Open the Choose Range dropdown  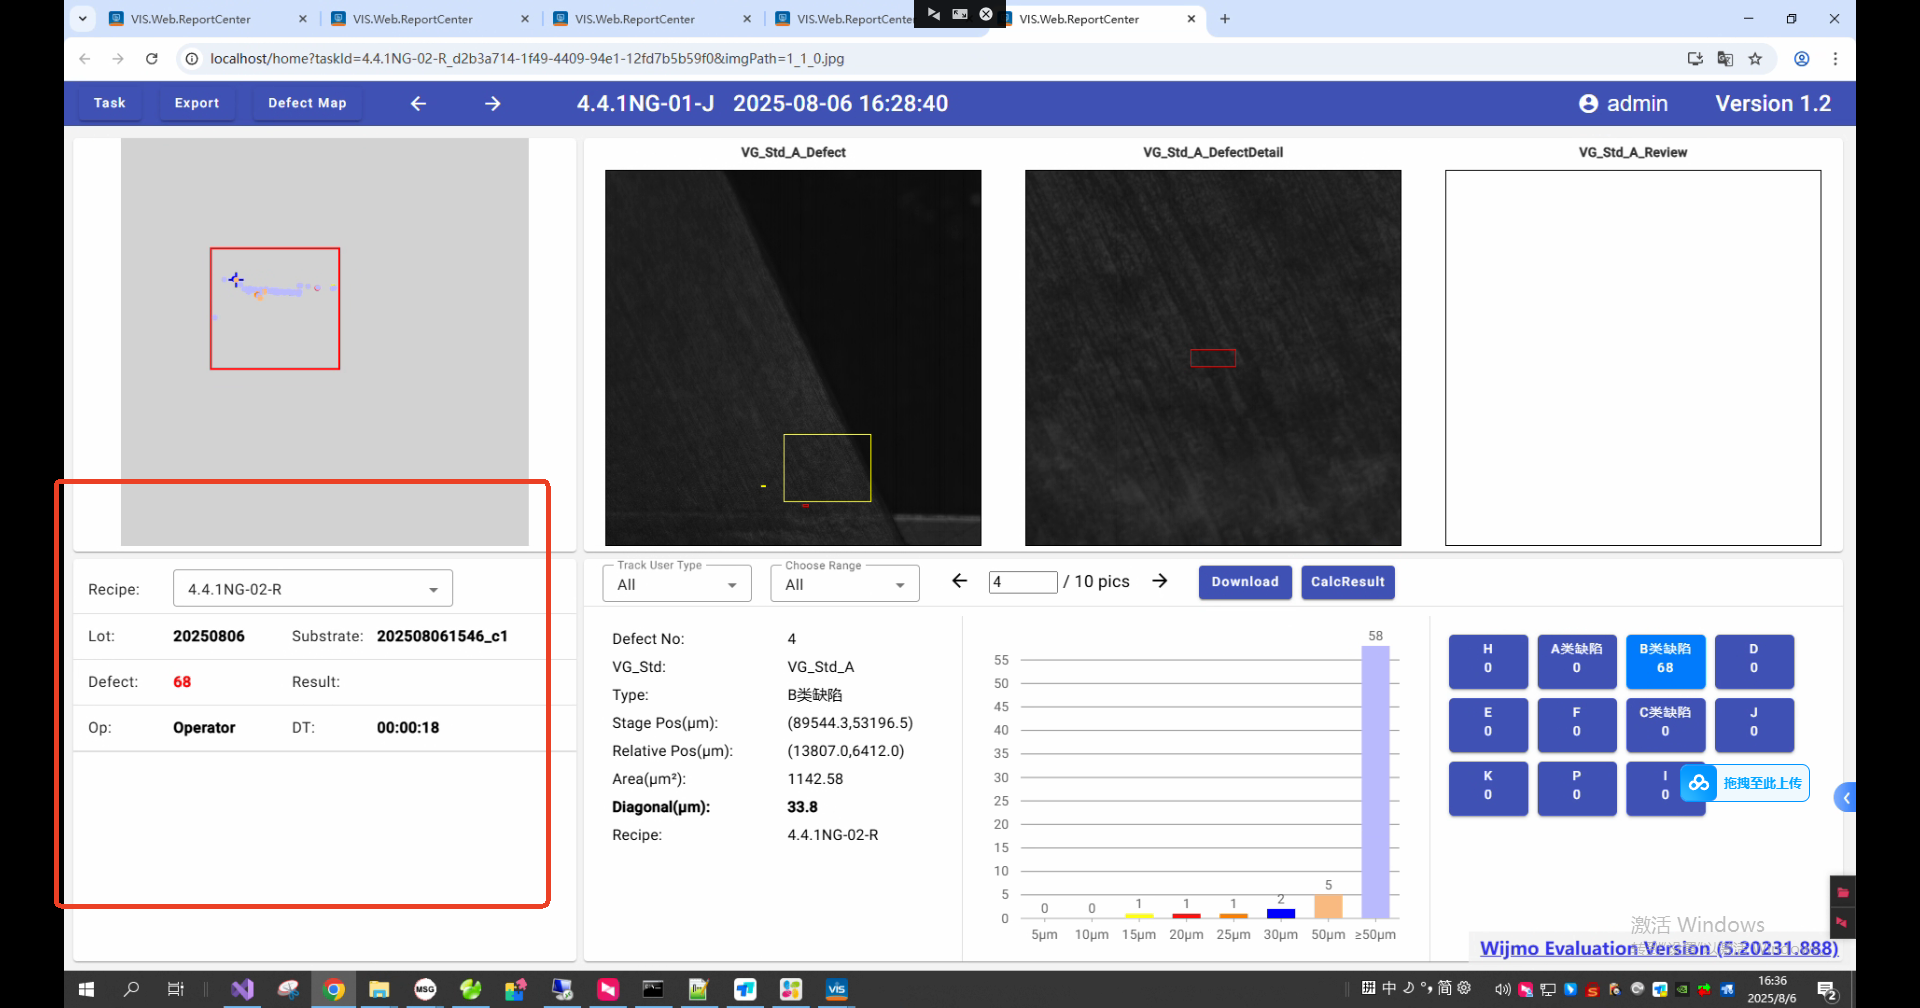pyautogui.click(x=844, y=585)
